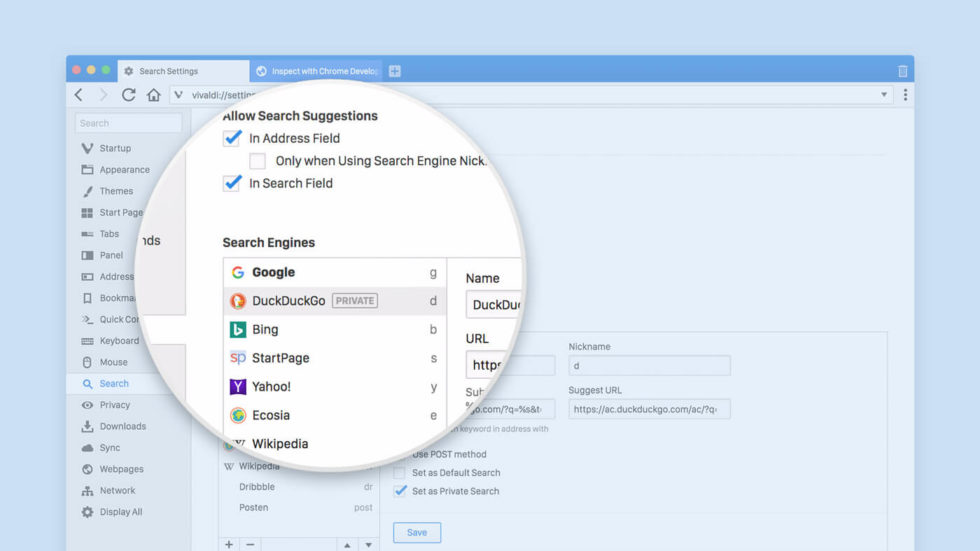The height and width of the screenshot is (551, 980).
Task: Open the new tab plus icon
Action: (394, 71)
